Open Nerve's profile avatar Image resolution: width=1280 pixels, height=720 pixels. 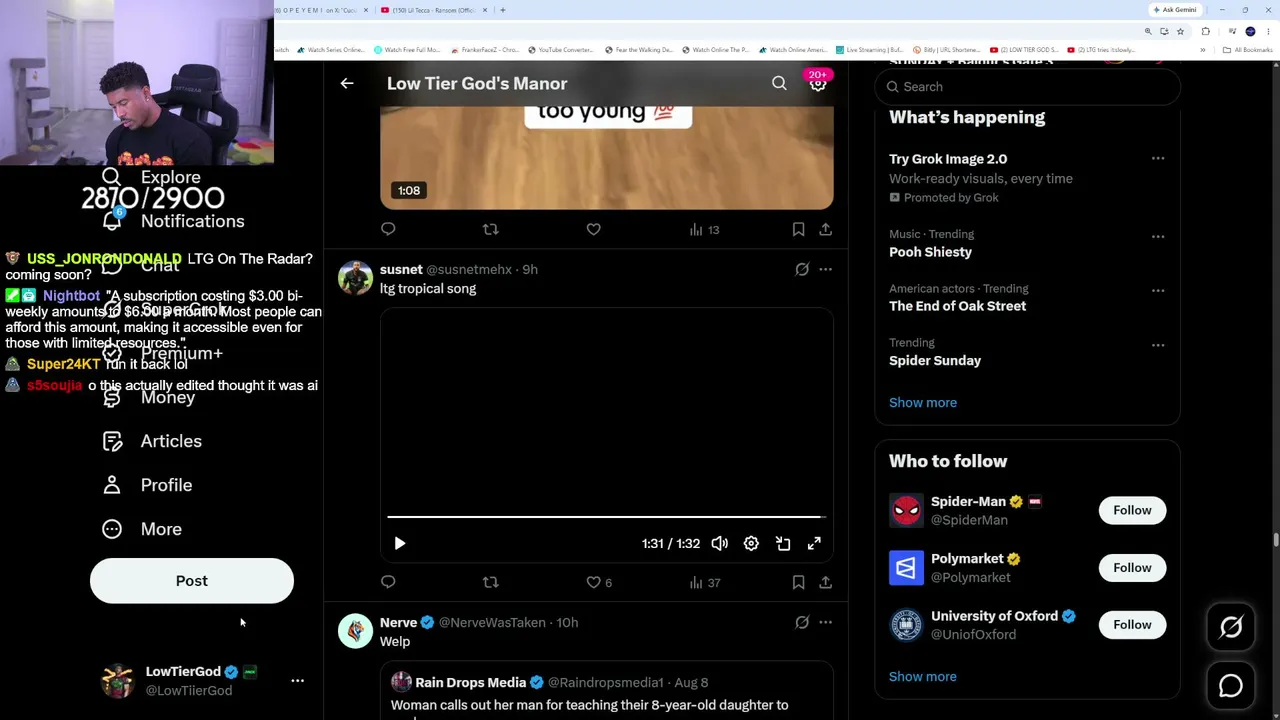[355, 630]
